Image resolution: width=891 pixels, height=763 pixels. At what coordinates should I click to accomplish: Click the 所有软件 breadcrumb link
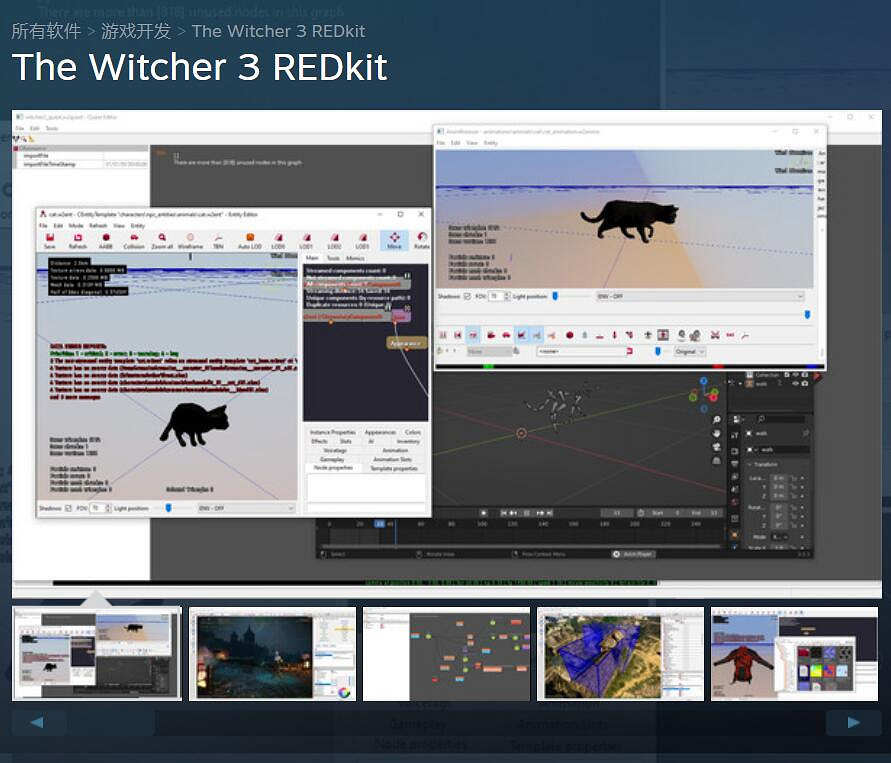[47, 31]
